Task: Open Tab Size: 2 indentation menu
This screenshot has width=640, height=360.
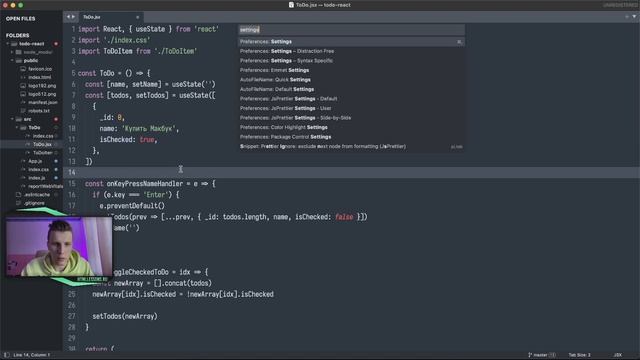Action: coord(580,355)
